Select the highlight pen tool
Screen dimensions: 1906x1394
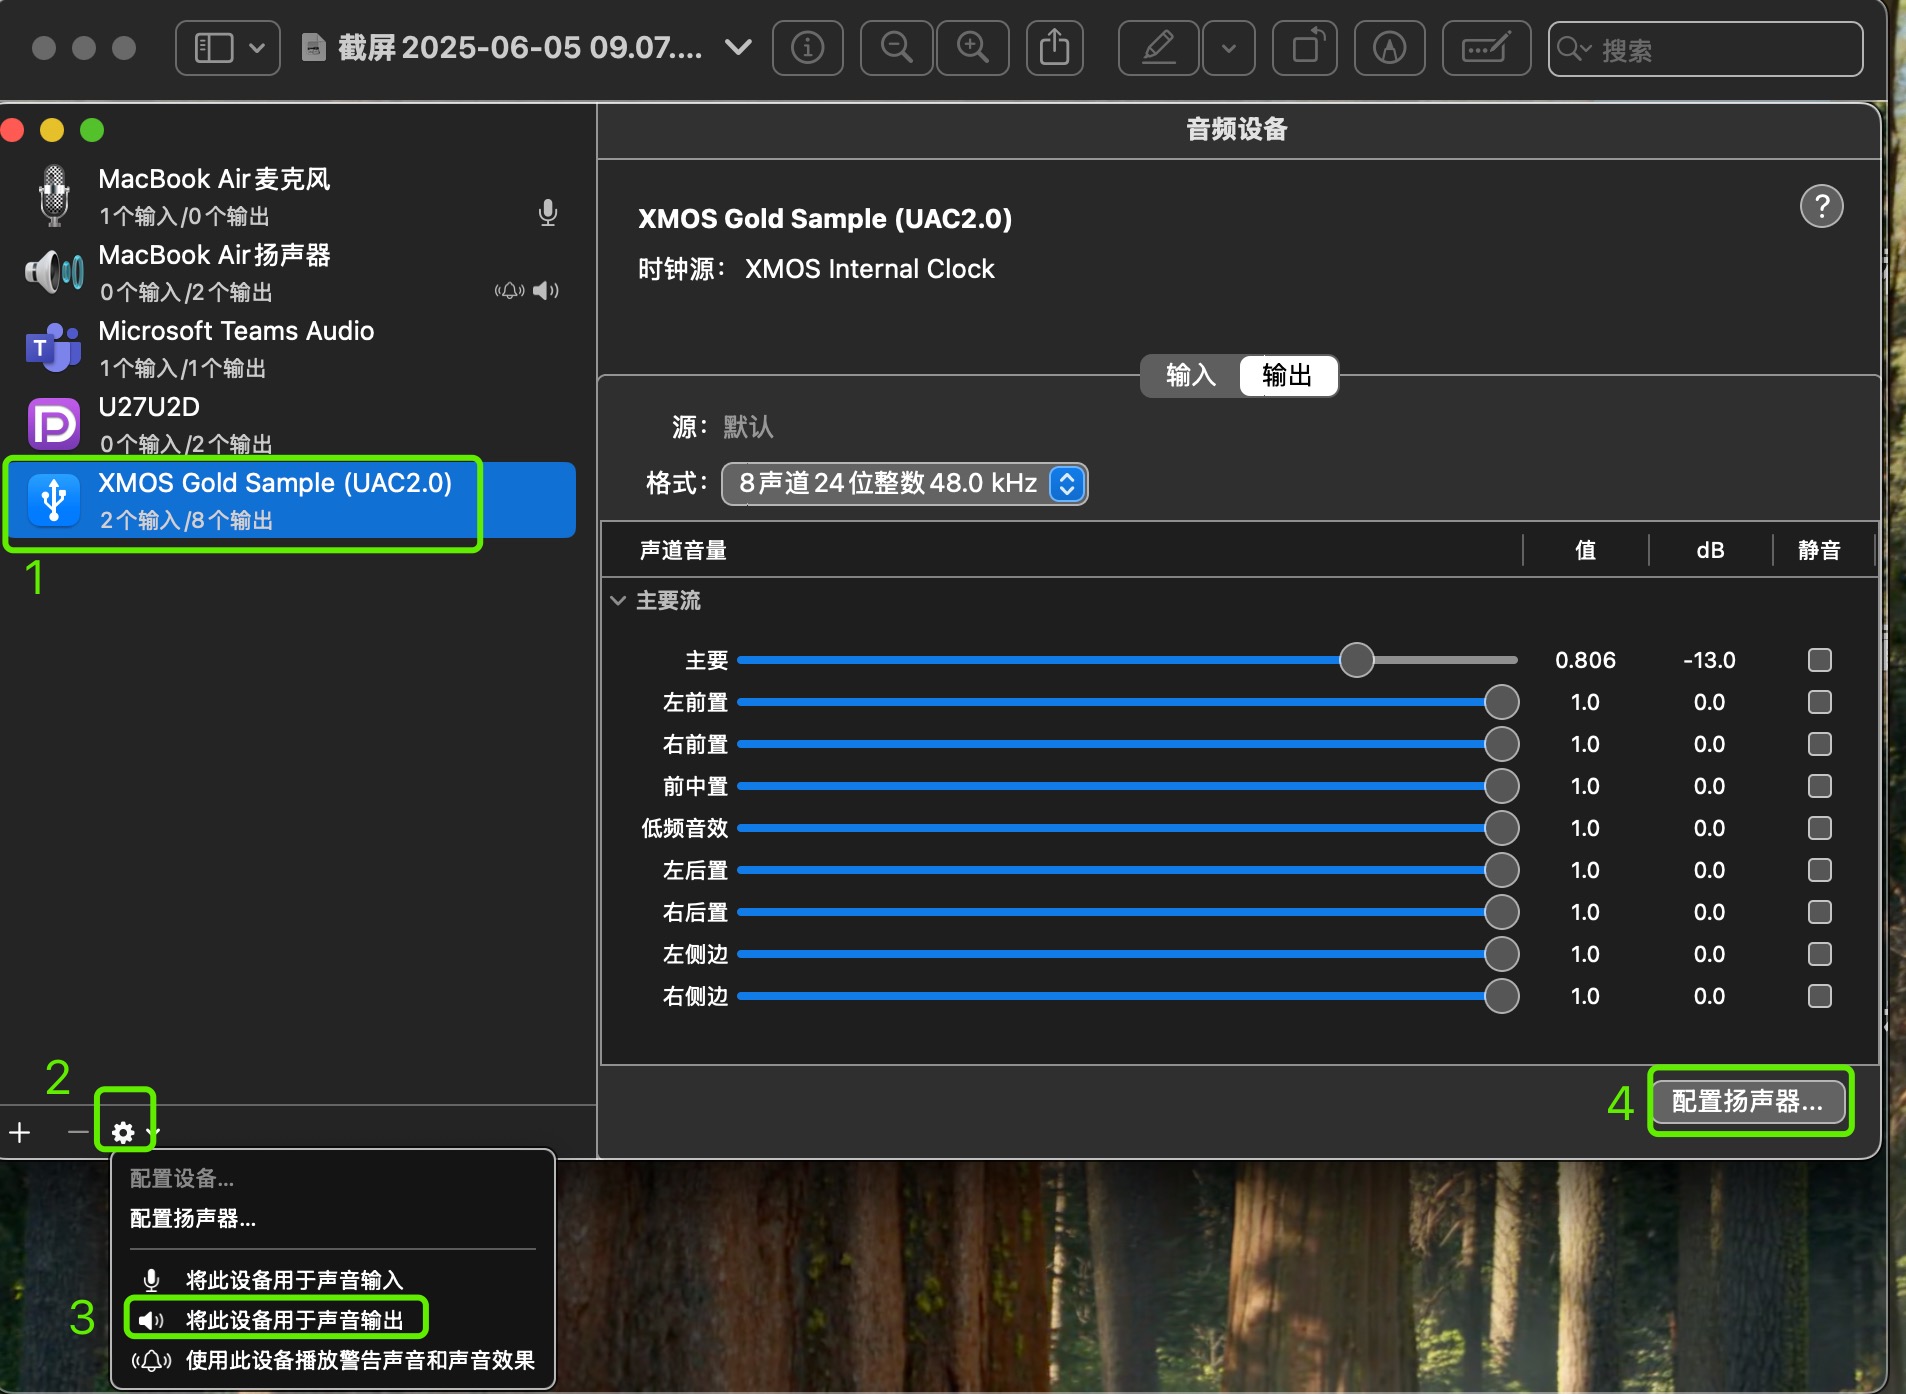pyautogui.click(x=1159, y=48)
